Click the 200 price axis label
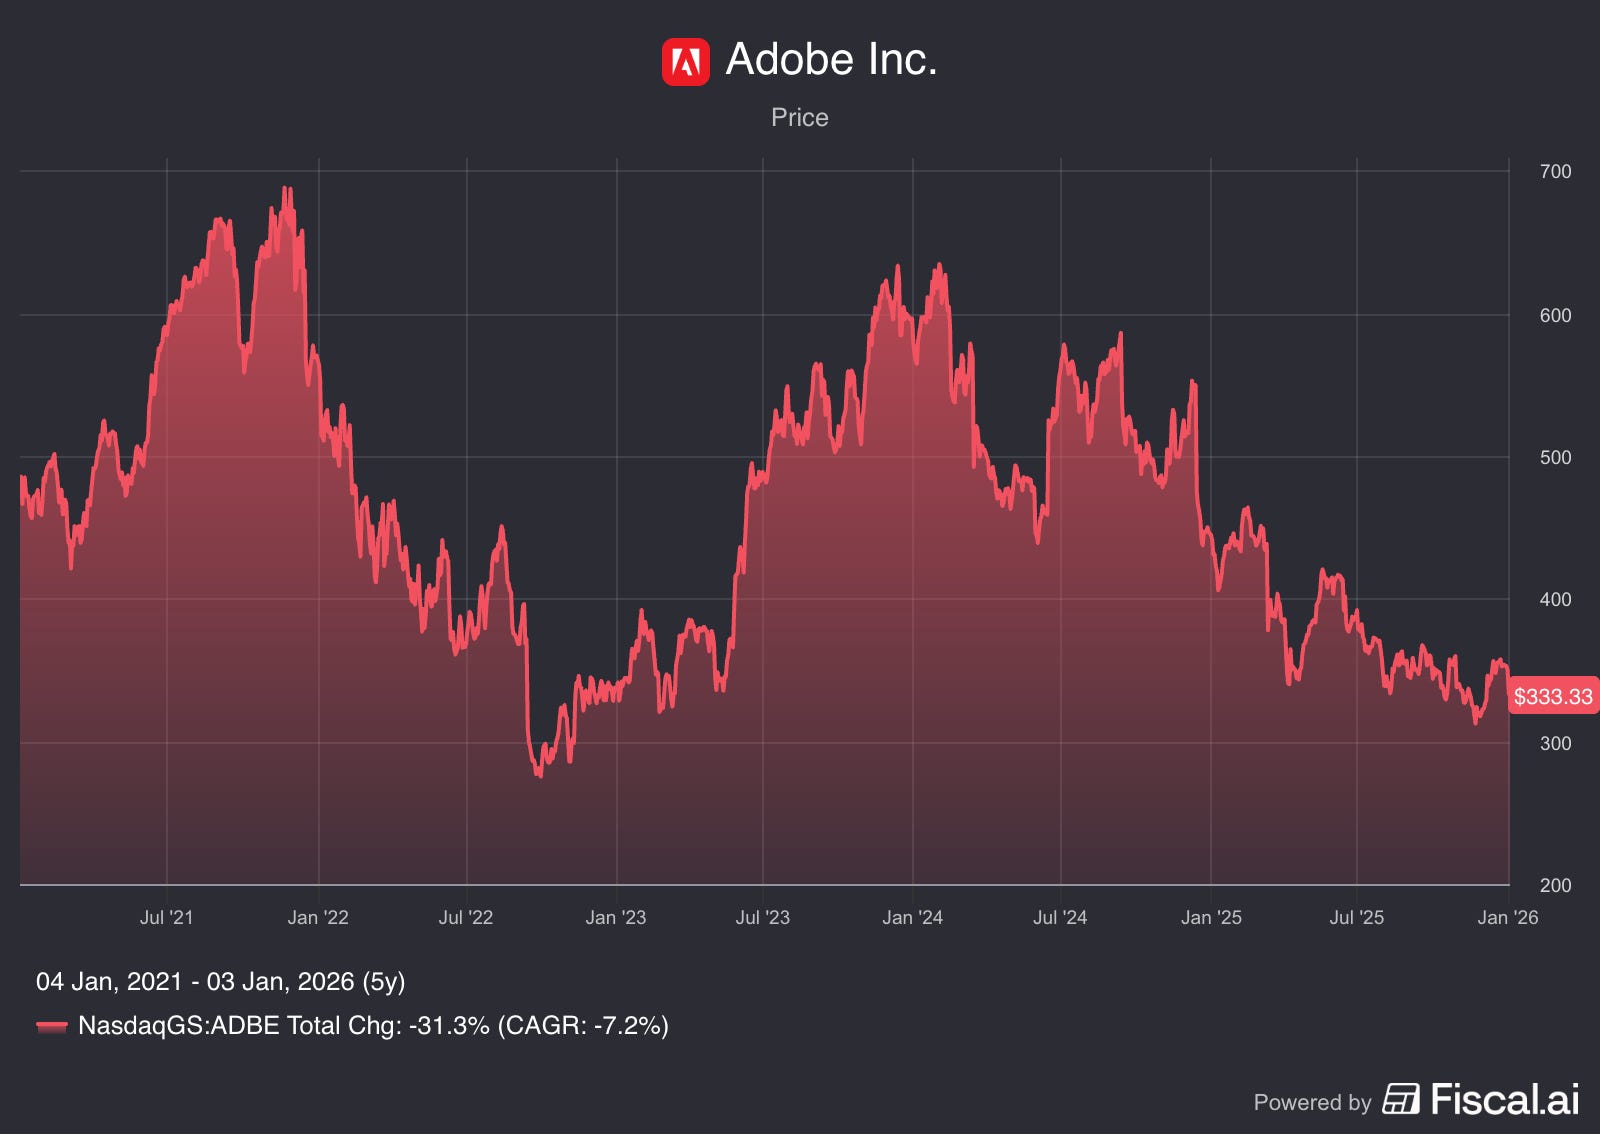The height and width of the screenshot is (1134, 1600). click(1556, 885)
